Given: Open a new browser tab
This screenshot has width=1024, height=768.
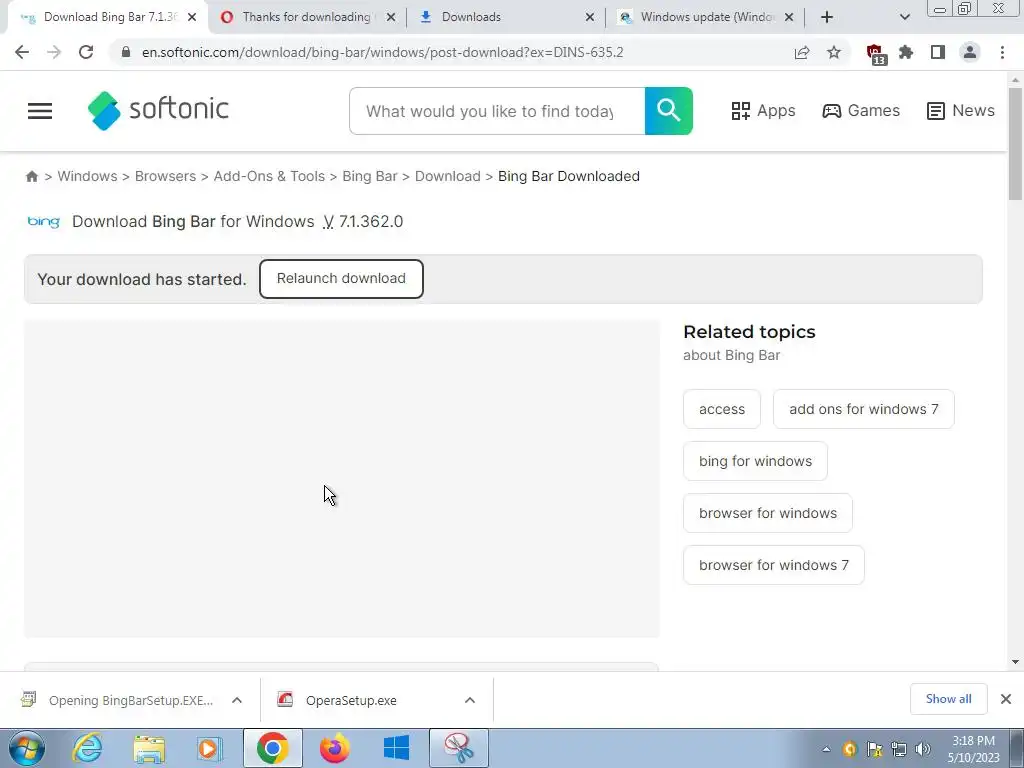Looking at the screenshot, I should pyautogui.click(x=827, y=17).
